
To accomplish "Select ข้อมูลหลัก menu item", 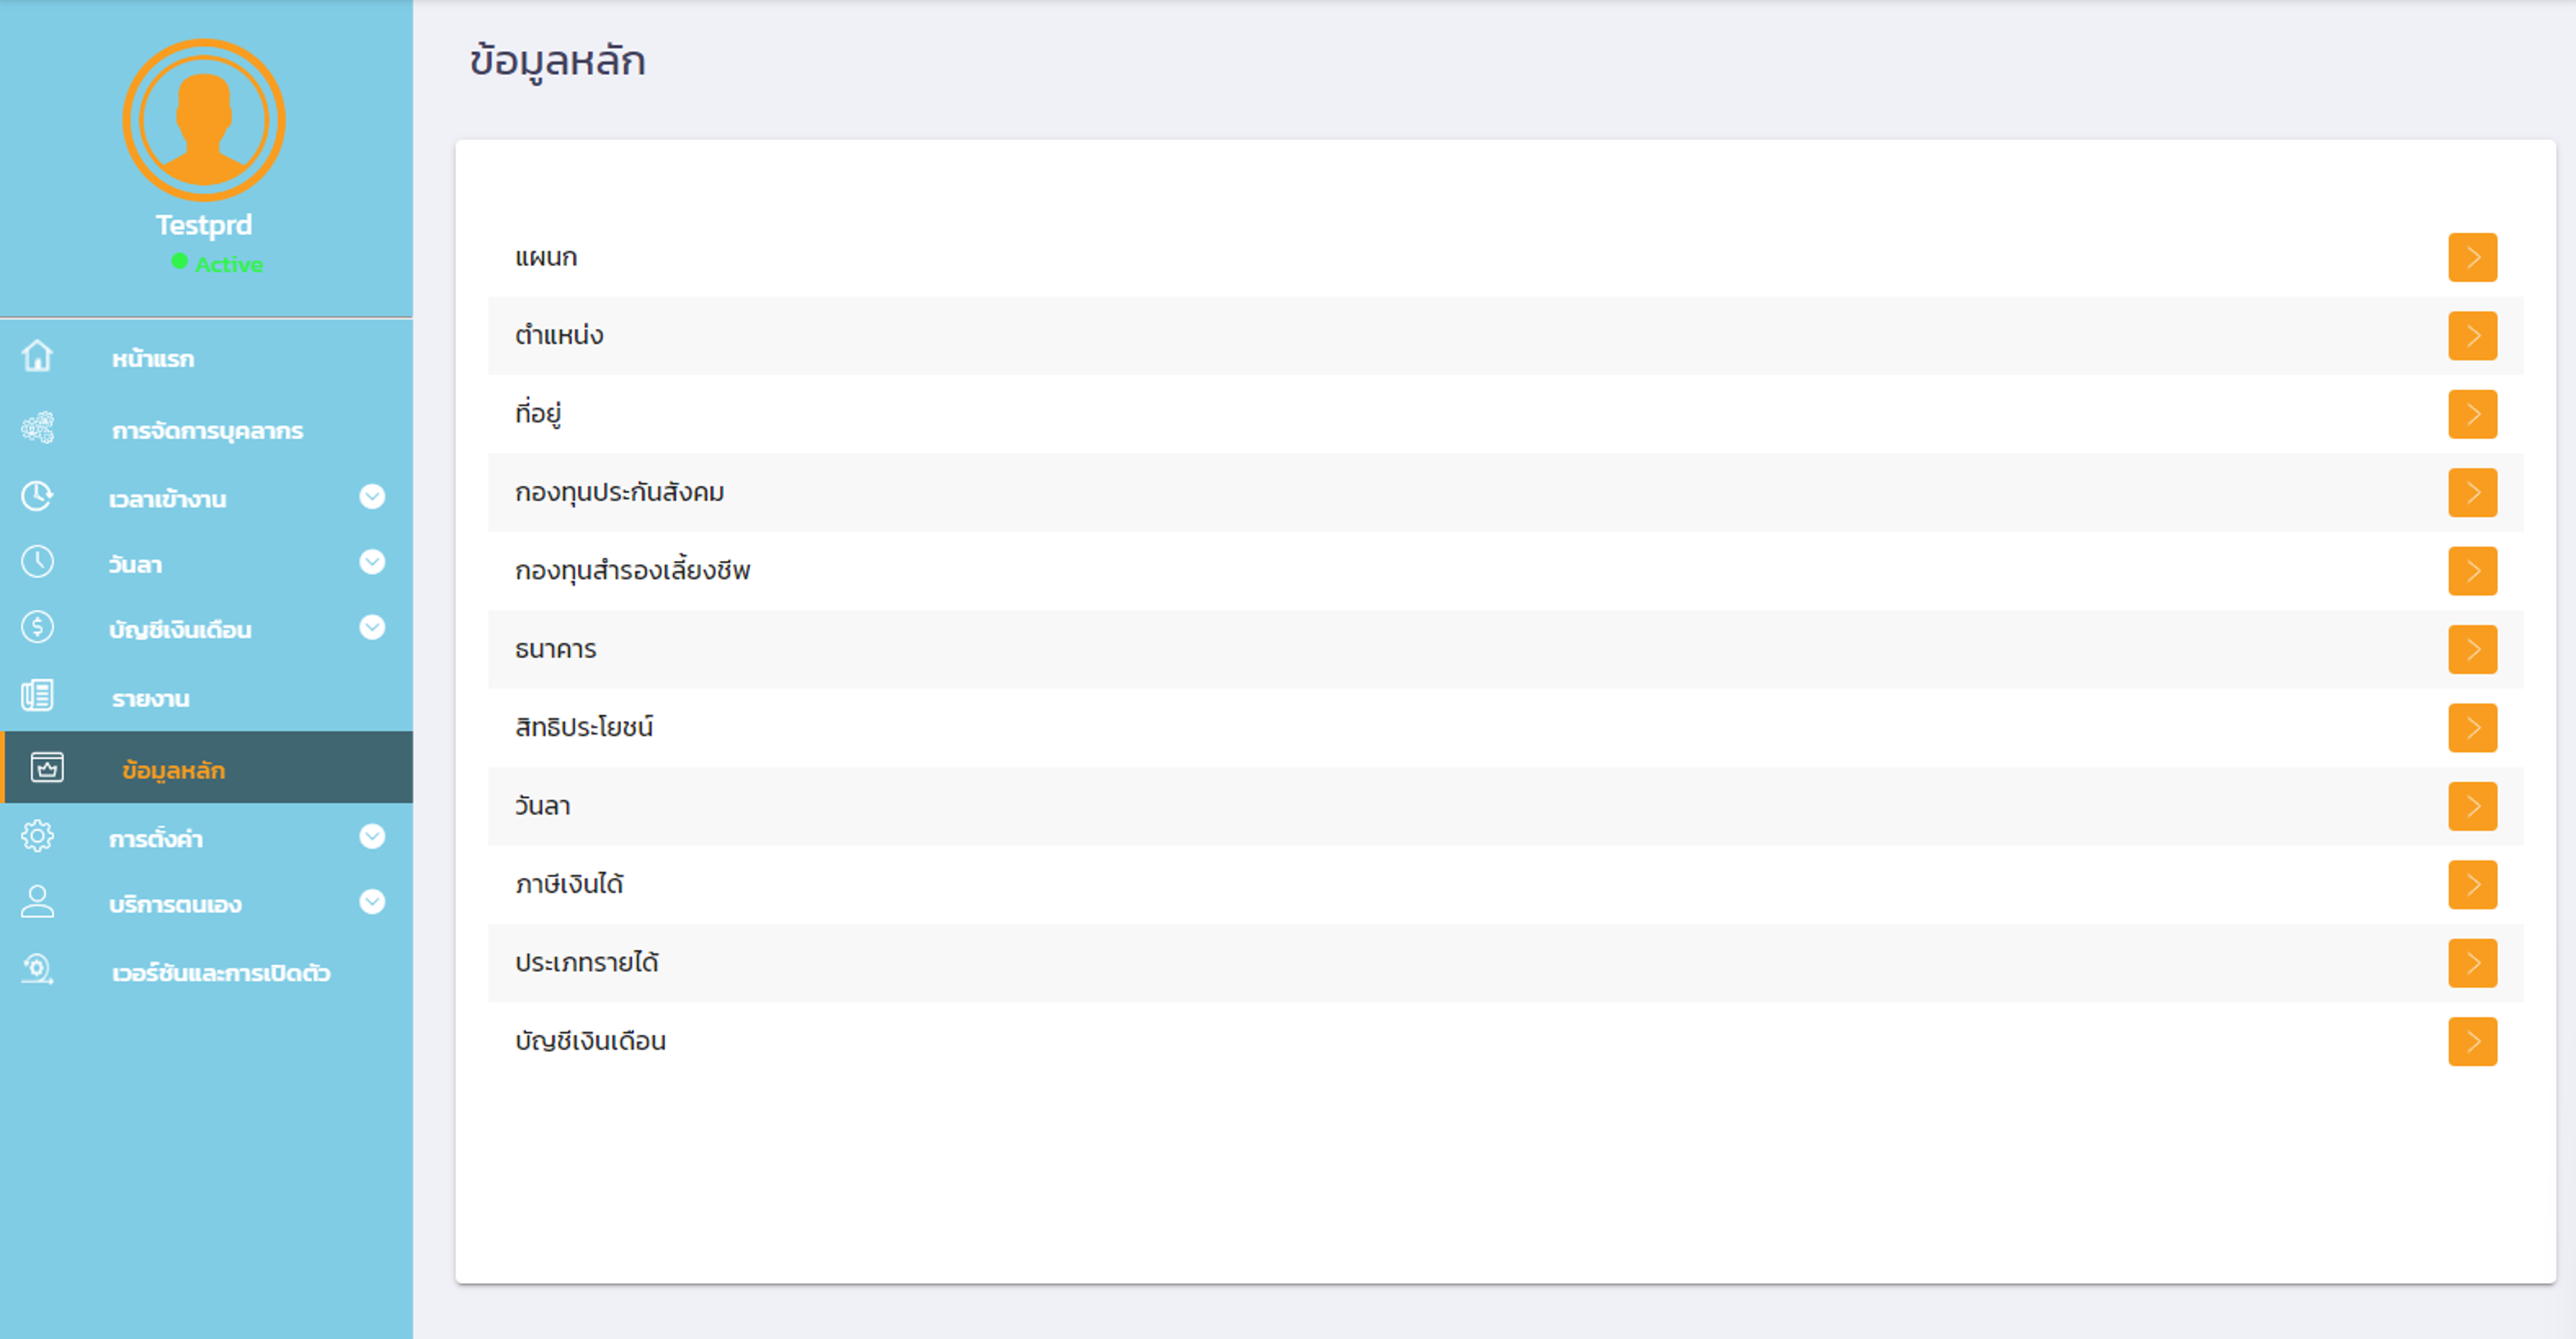I will pos(174,770).
